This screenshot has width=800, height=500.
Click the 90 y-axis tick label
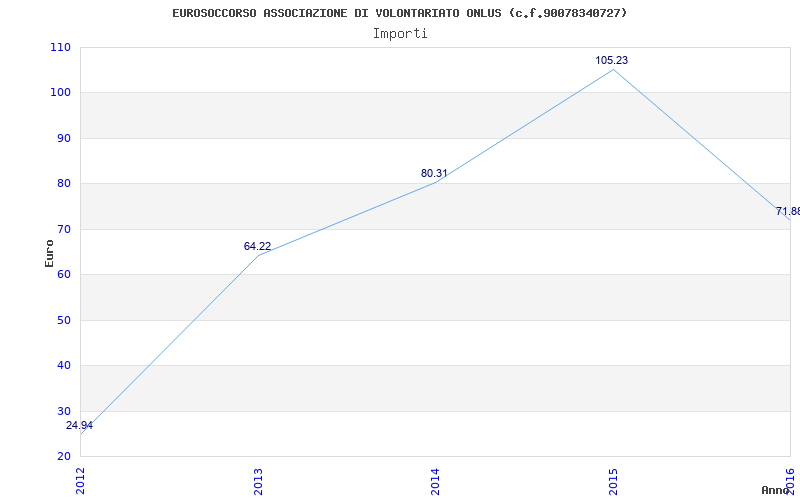(x=63, y=138)
